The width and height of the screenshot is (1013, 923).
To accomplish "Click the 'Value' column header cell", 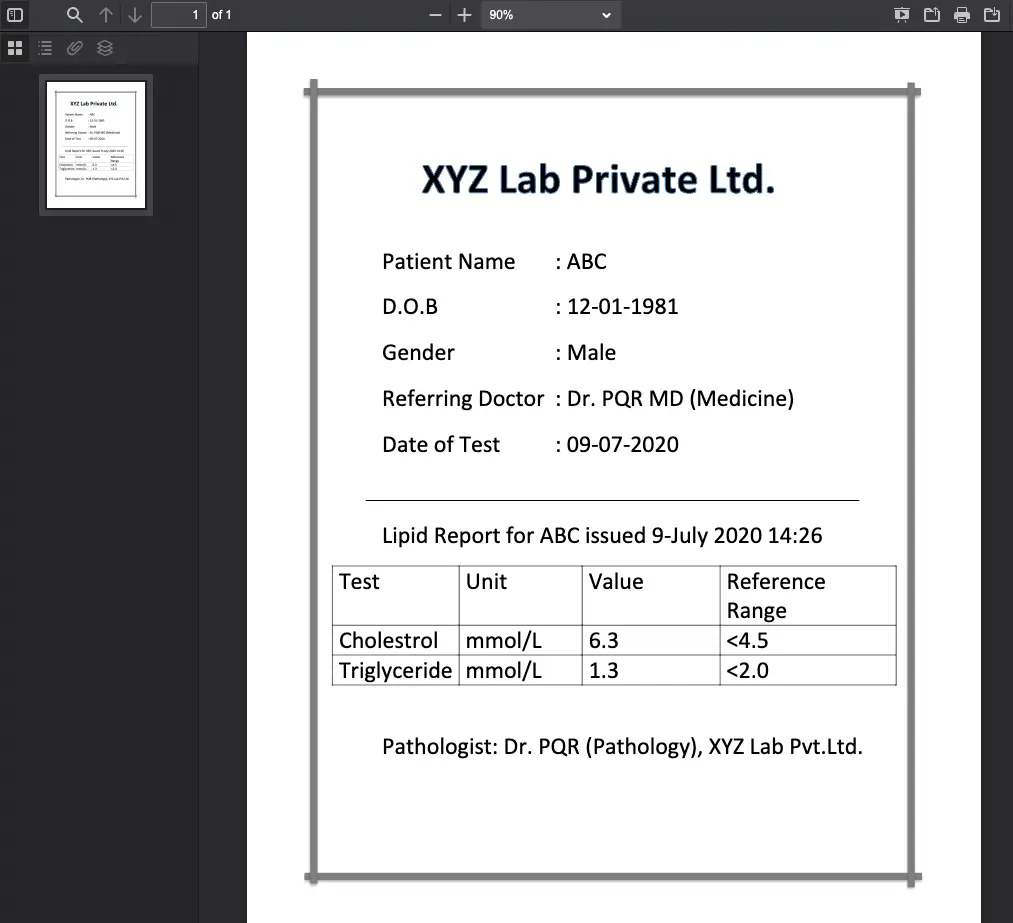I will click(651, 596).
